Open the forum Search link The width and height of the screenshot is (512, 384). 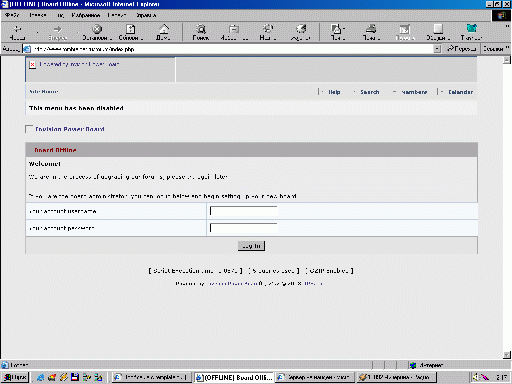click(x=370, y=92)
